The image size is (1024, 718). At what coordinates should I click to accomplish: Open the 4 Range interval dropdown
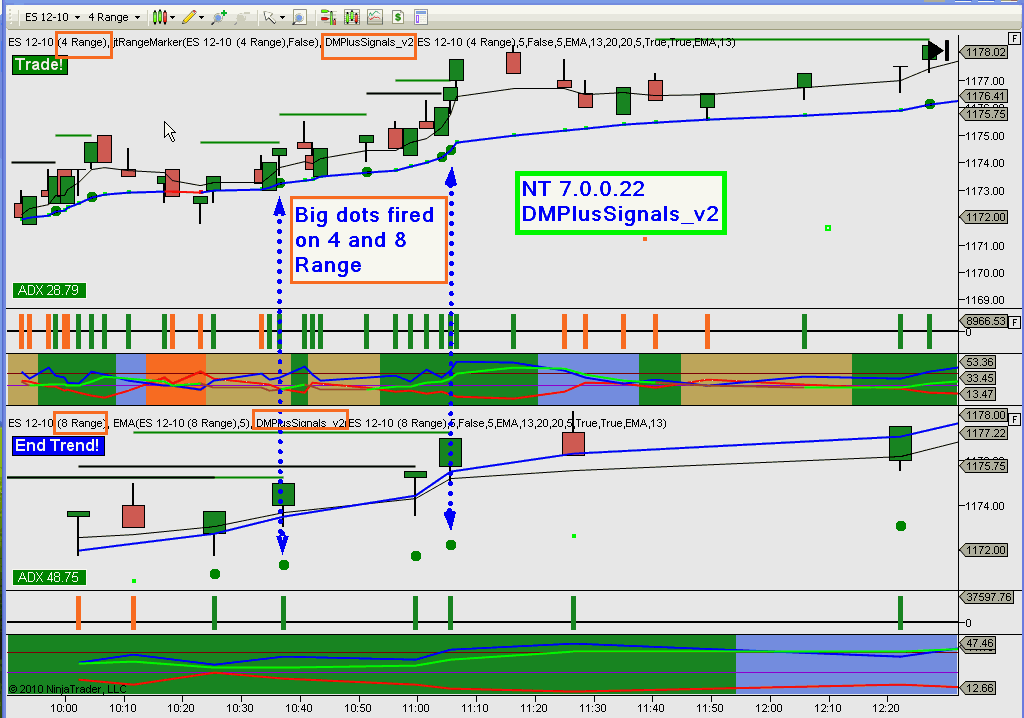coord(114,17)
